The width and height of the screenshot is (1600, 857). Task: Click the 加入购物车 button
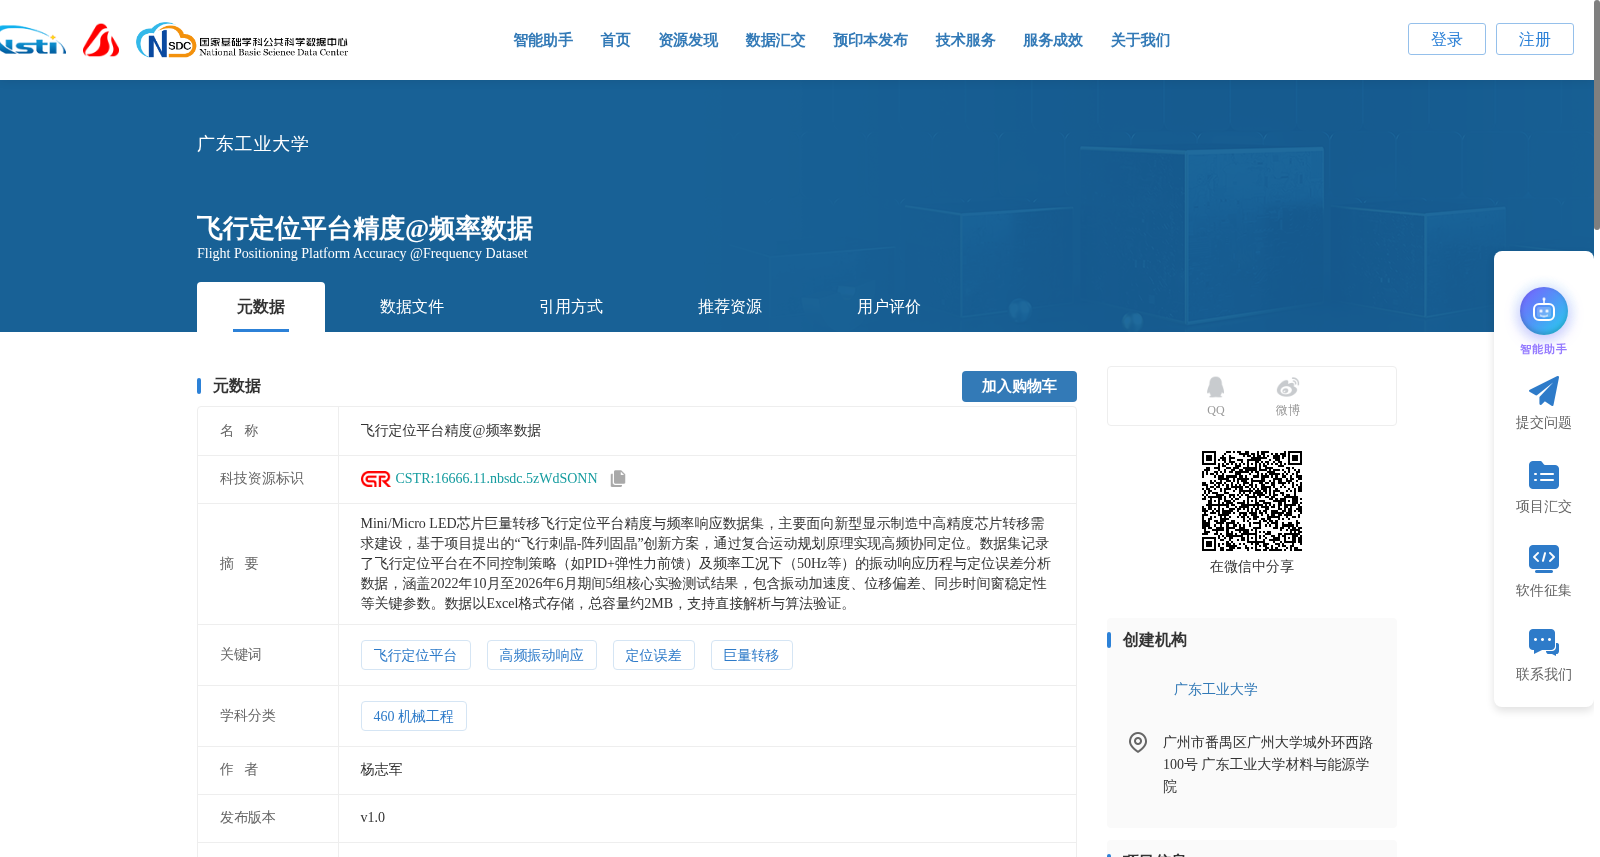click(1019, 386)
